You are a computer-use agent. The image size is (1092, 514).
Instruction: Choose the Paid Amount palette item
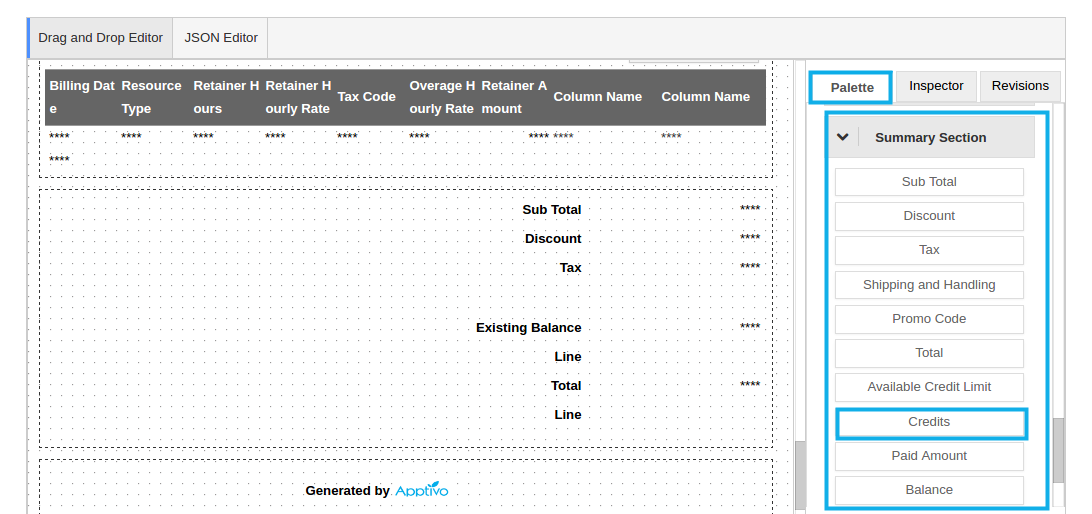point(929,456)
